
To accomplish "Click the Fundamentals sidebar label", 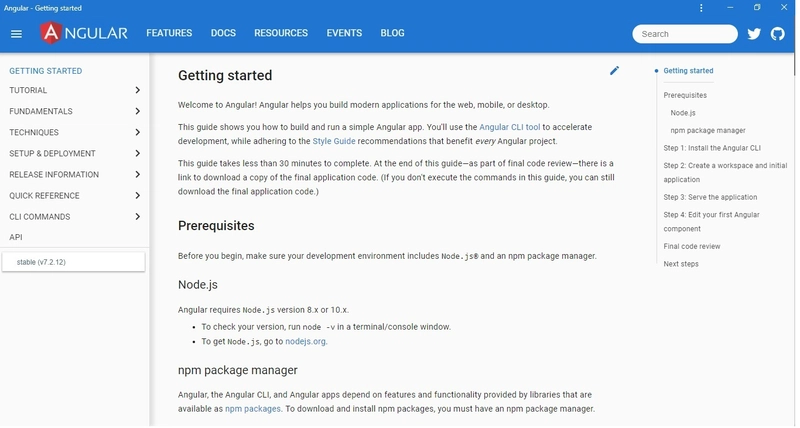I will click(41, 111).
